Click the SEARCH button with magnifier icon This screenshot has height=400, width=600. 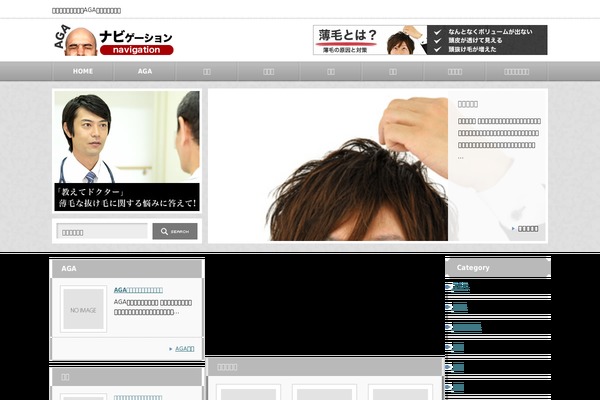coord(175,232)
